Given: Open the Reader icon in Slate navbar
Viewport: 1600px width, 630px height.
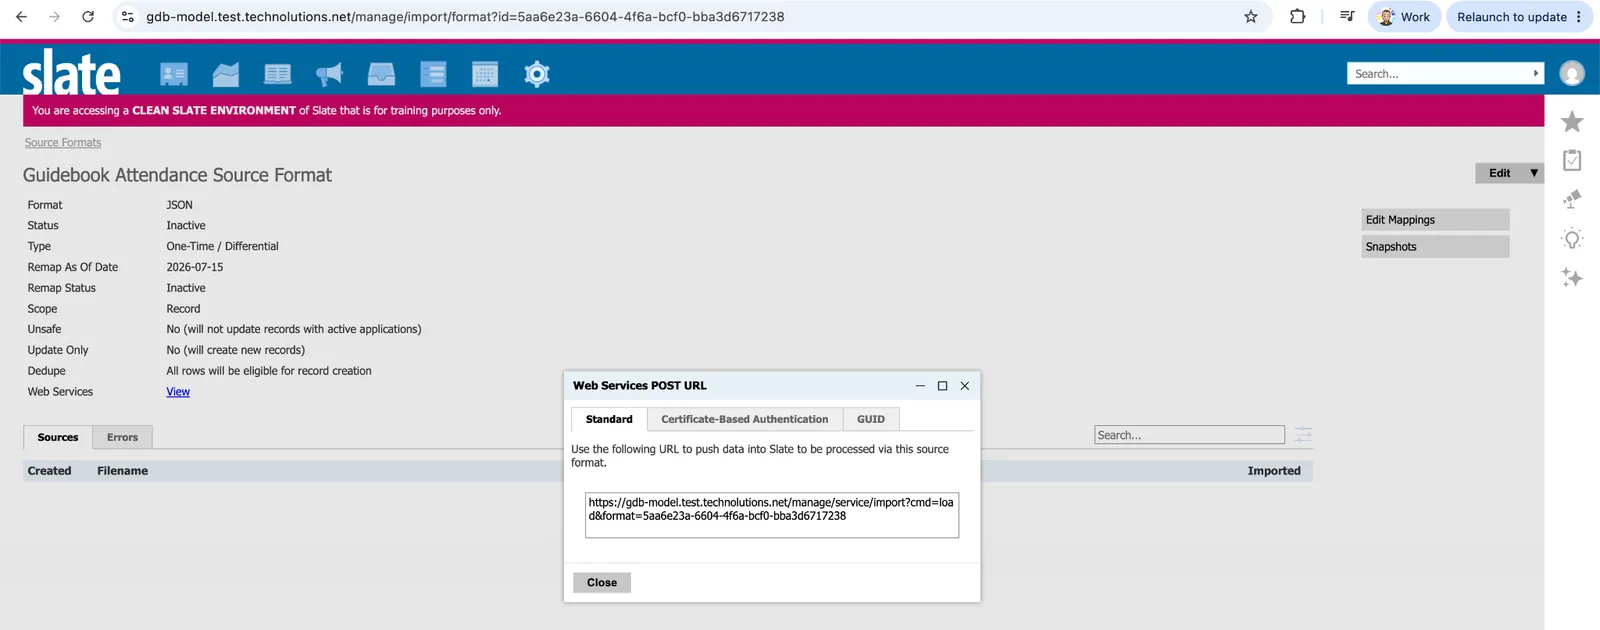Looking at the screenshot, I should tap(277, 74).
